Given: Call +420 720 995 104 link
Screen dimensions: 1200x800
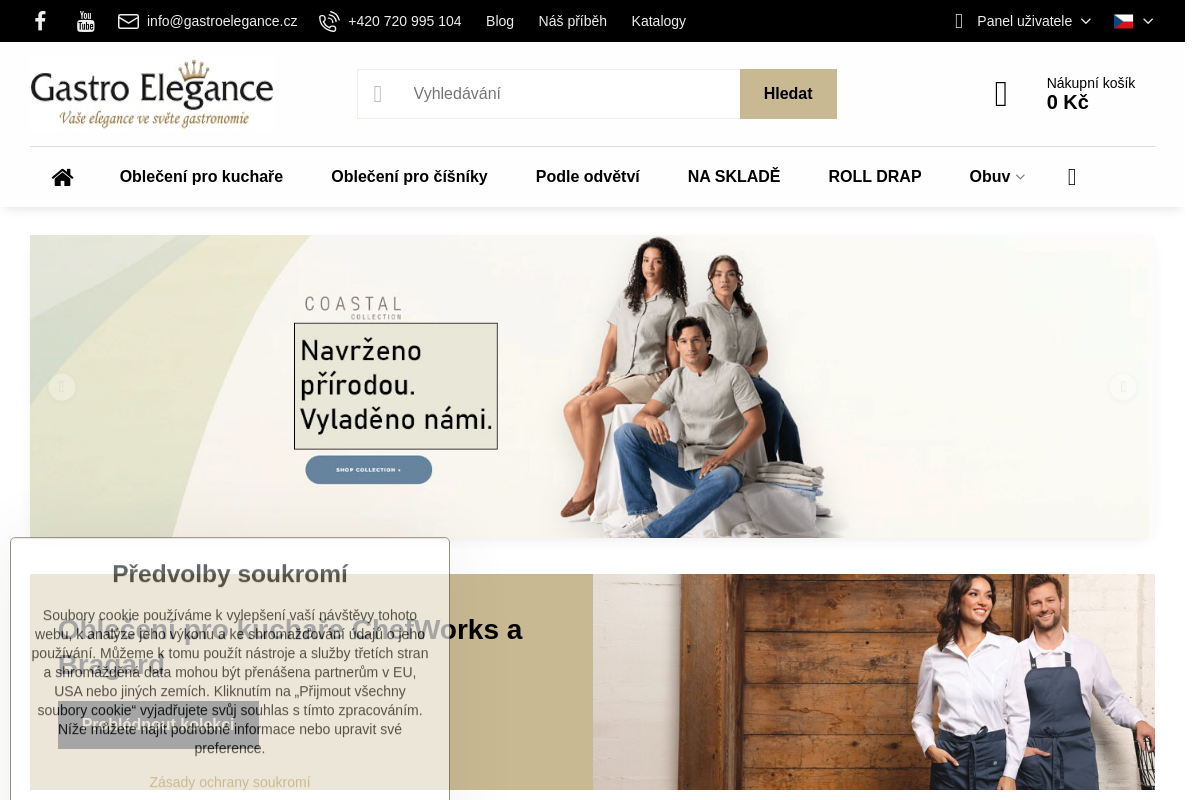Looking at the screenshot, I should 405,21.
